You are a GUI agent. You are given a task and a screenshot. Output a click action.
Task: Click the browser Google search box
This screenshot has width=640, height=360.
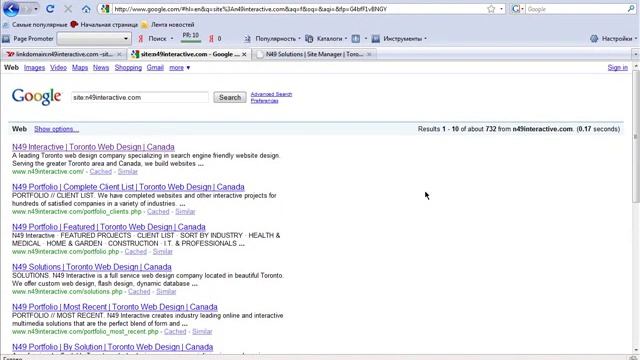pos(576,9)
